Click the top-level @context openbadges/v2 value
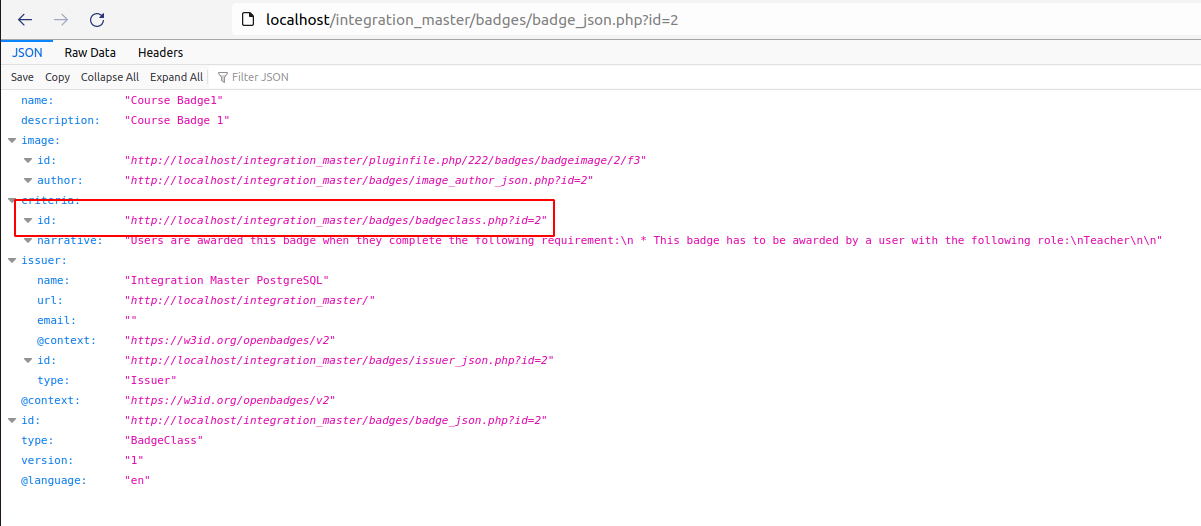This screenshot has width=1201, height=526. pyautogui.click(x=230, y=400)
